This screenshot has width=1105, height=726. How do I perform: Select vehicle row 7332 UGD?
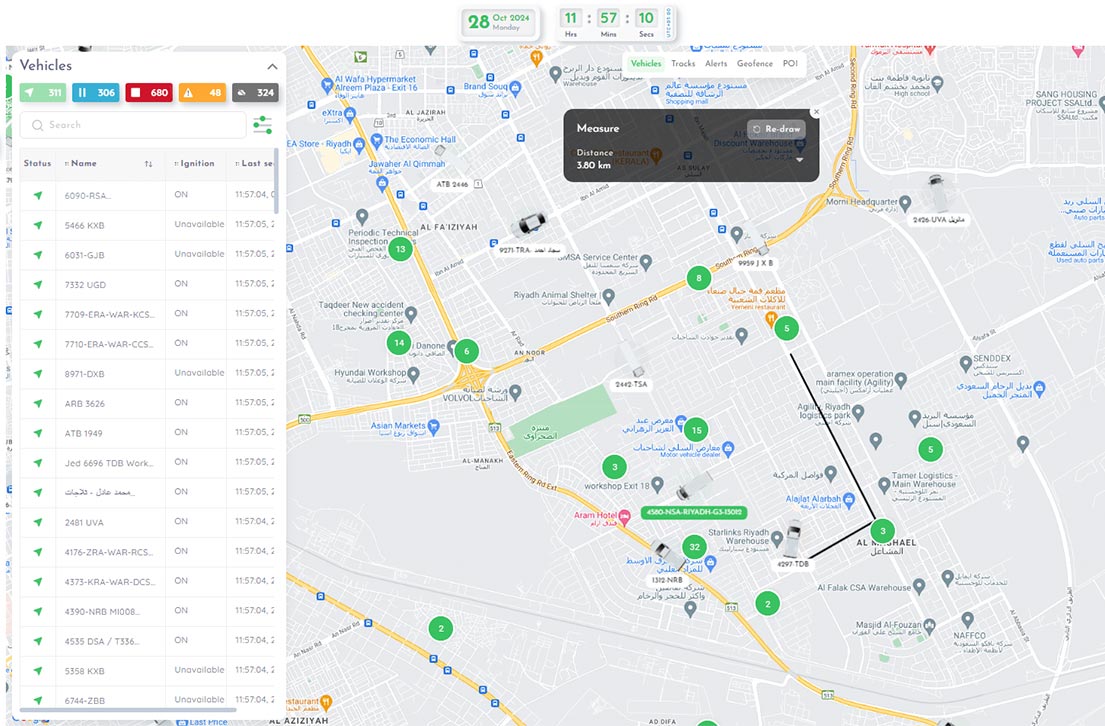click(x=85, y=284)
